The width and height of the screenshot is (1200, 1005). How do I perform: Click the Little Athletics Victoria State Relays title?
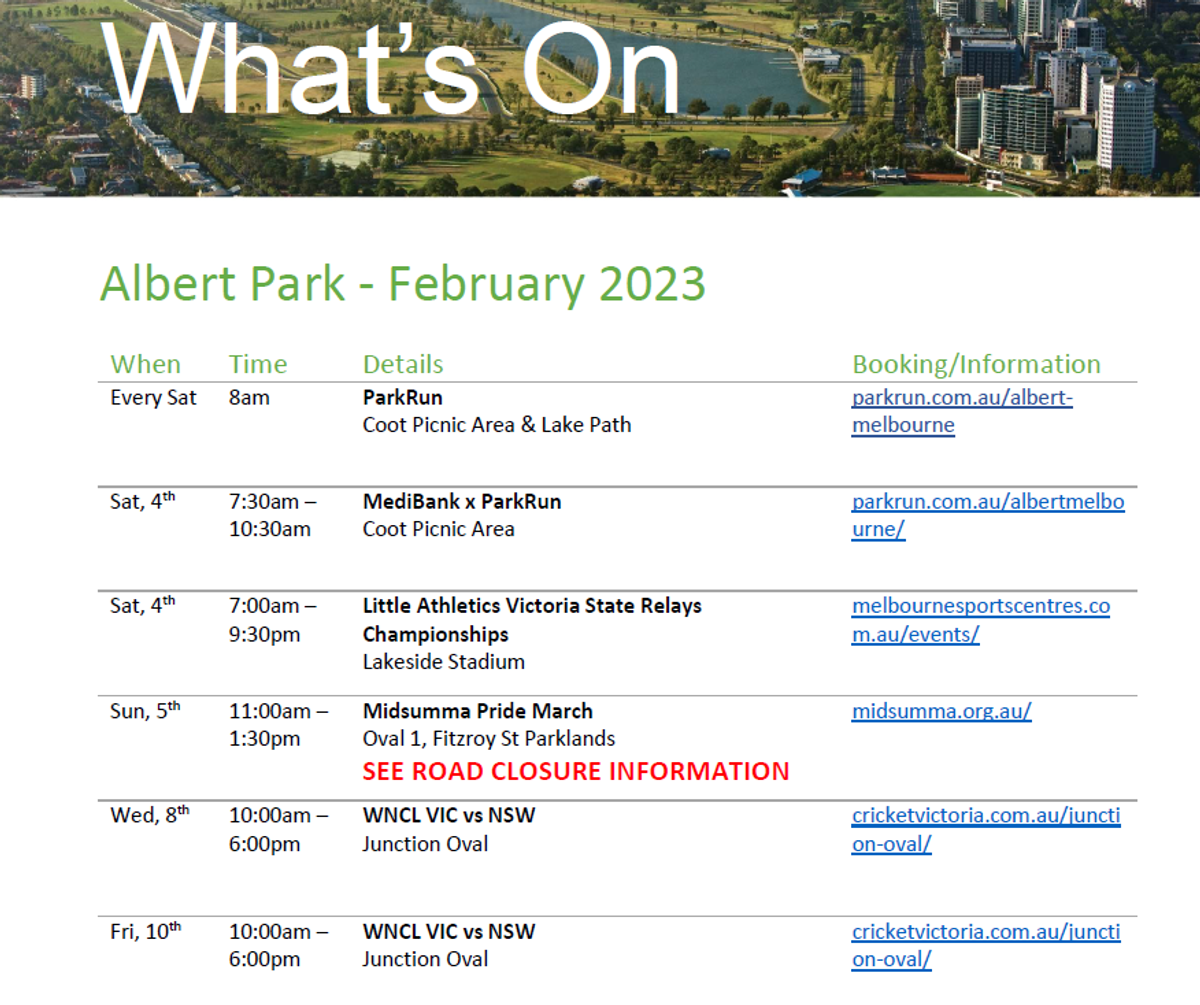coord(531,606)
